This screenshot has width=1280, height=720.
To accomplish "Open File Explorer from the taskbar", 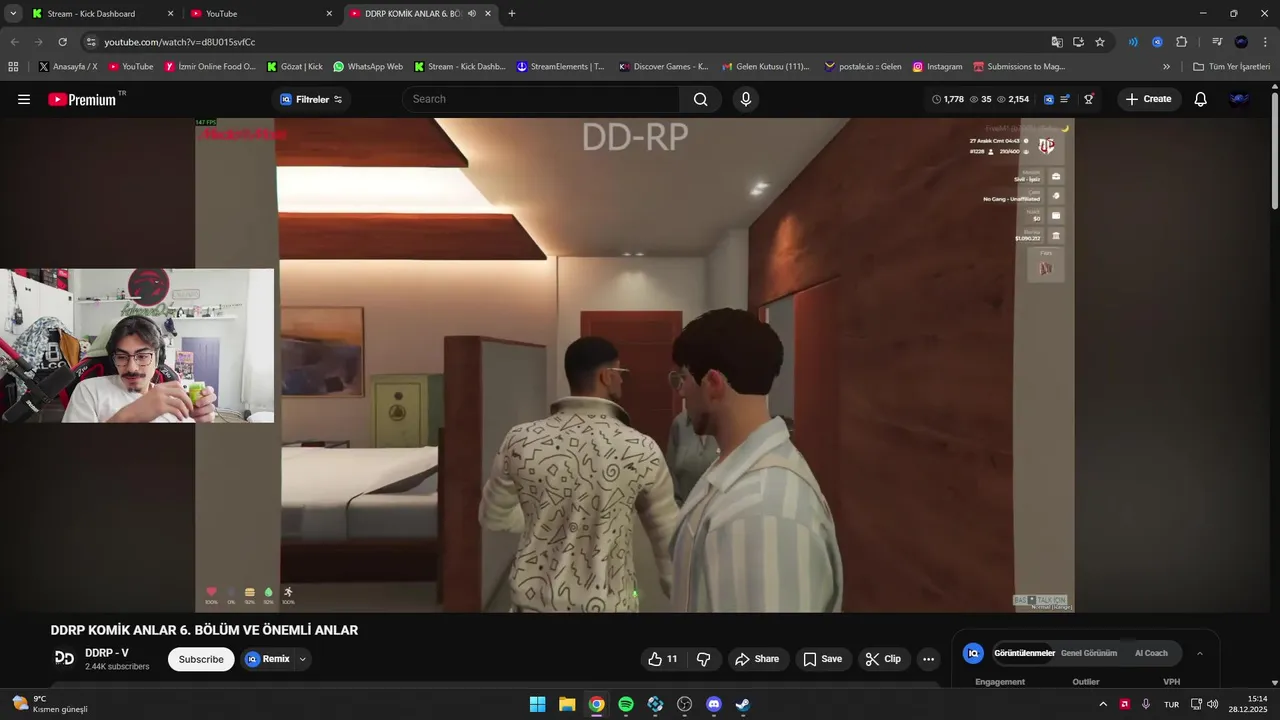I will click(x=567, y=704).
